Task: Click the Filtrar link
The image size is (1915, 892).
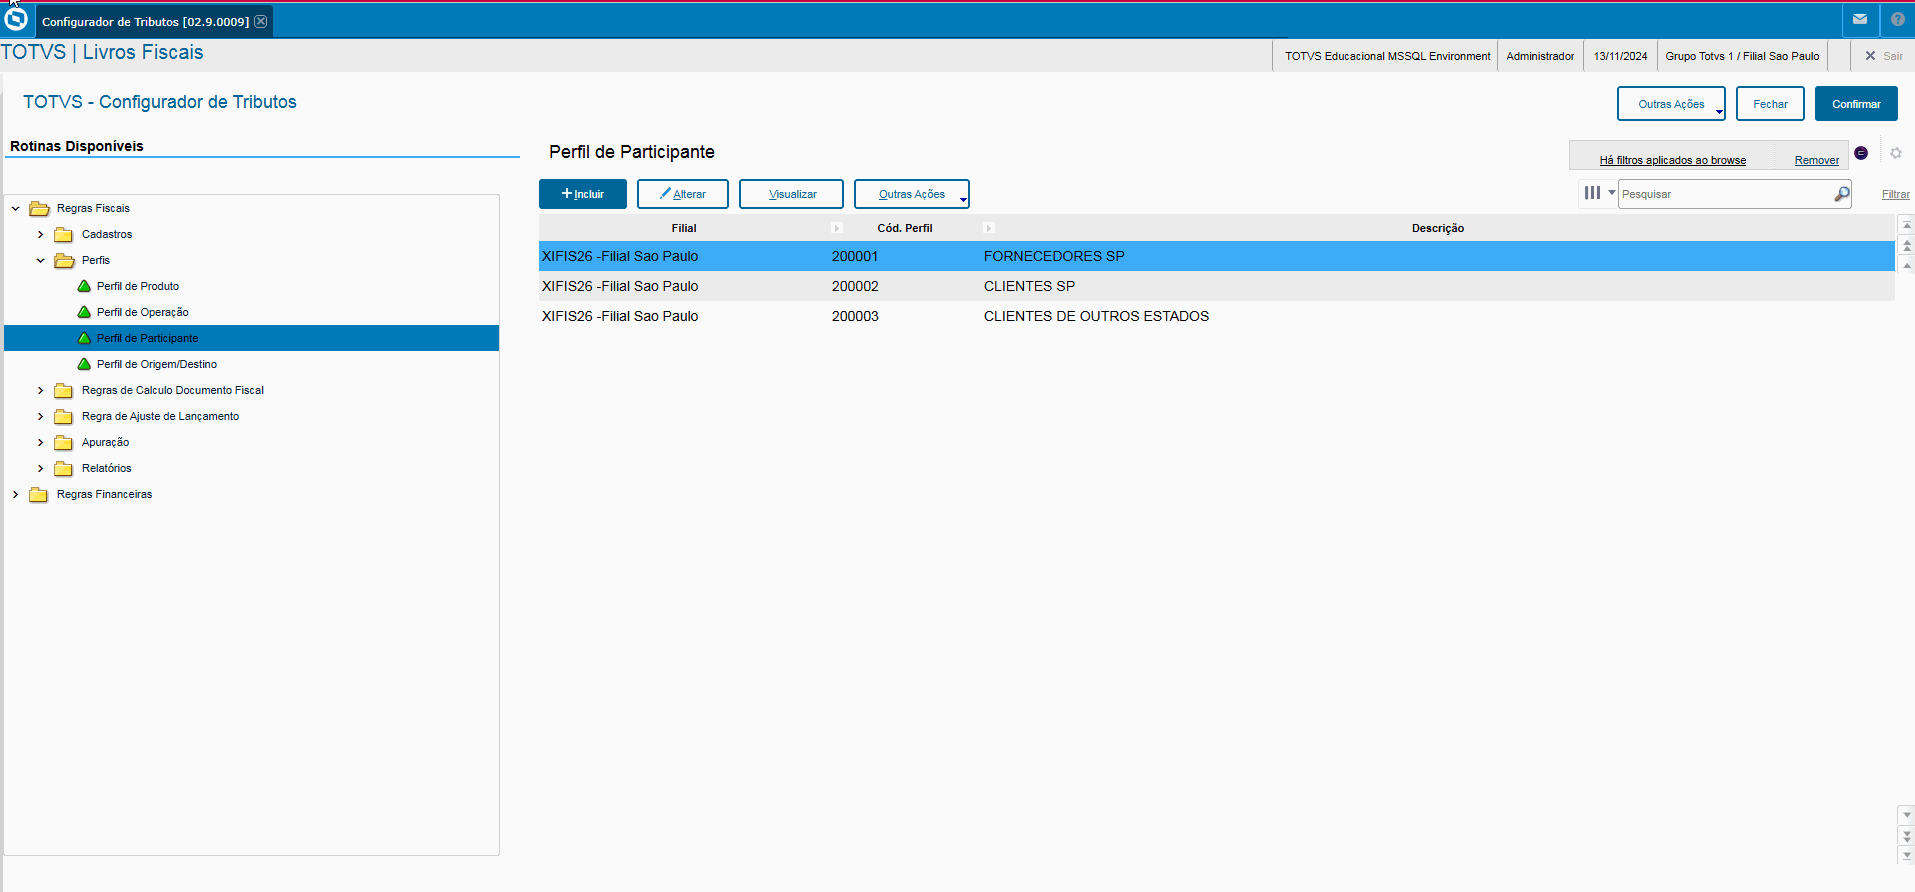Action: (1896, 194)
